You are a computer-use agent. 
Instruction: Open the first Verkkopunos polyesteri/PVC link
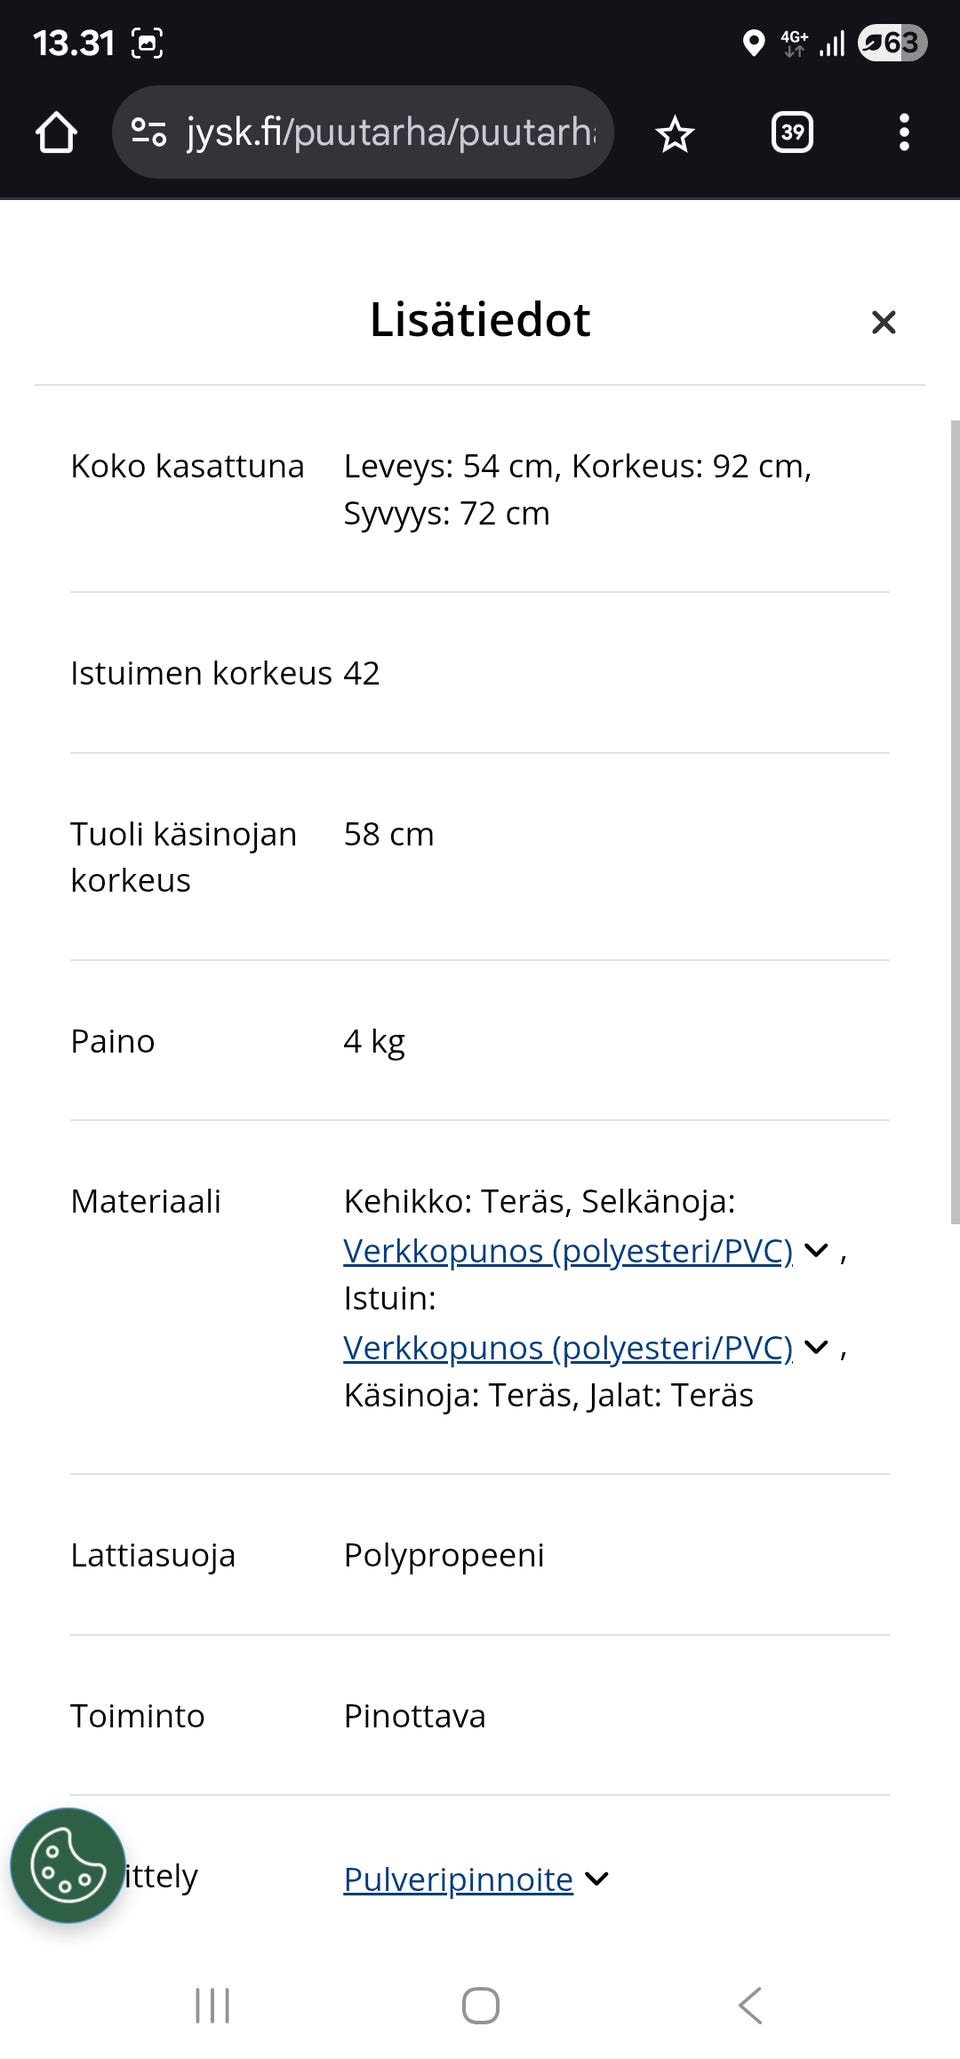(567, 1250)
